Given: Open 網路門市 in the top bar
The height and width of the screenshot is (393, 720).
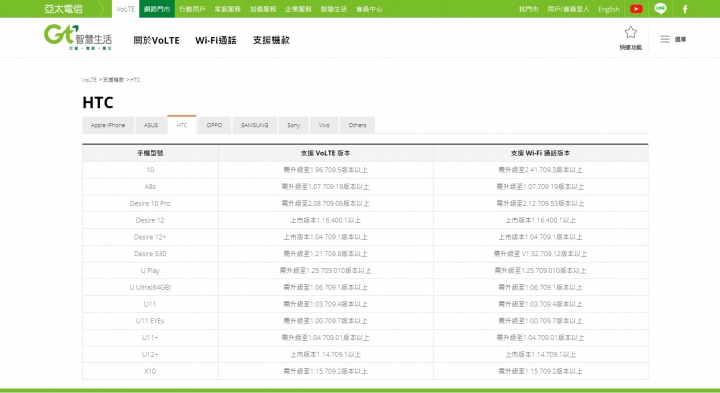Looking at the screenshot, I should 157,9.
